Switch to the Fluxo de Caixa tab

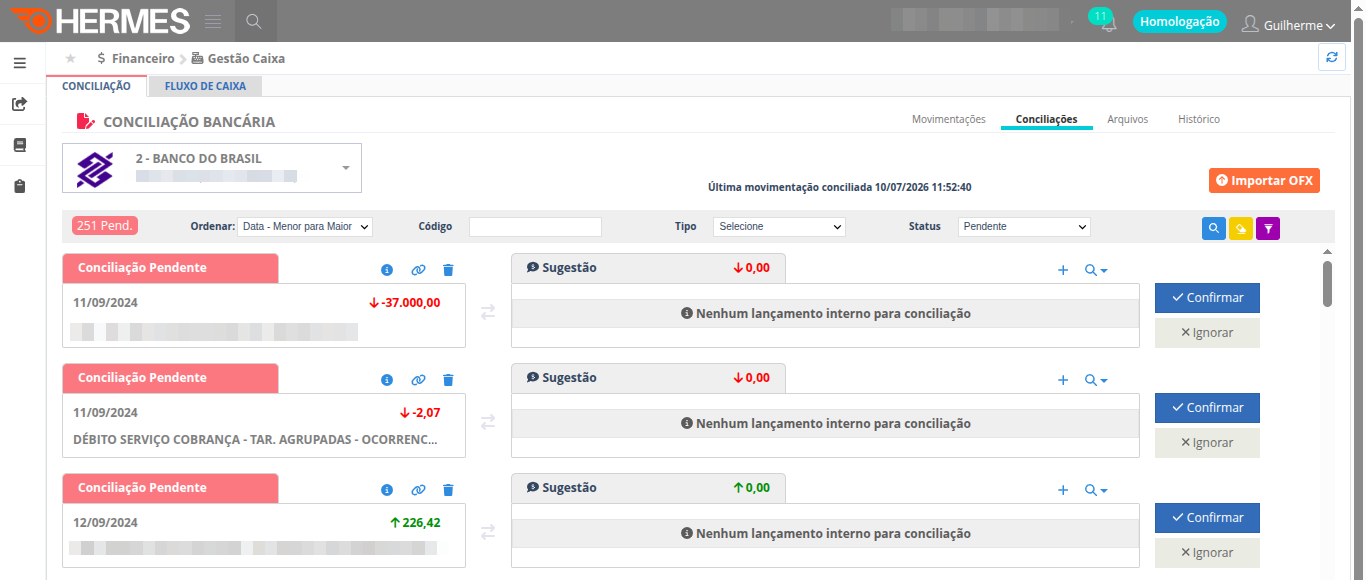pos(205,86)
